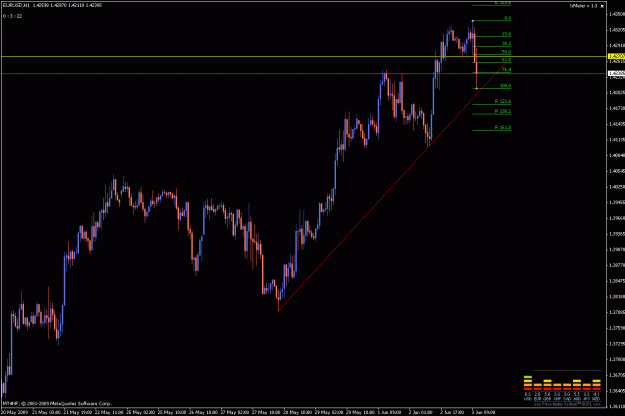Click the NZD label in the currency meter

(x=596, y=399)
